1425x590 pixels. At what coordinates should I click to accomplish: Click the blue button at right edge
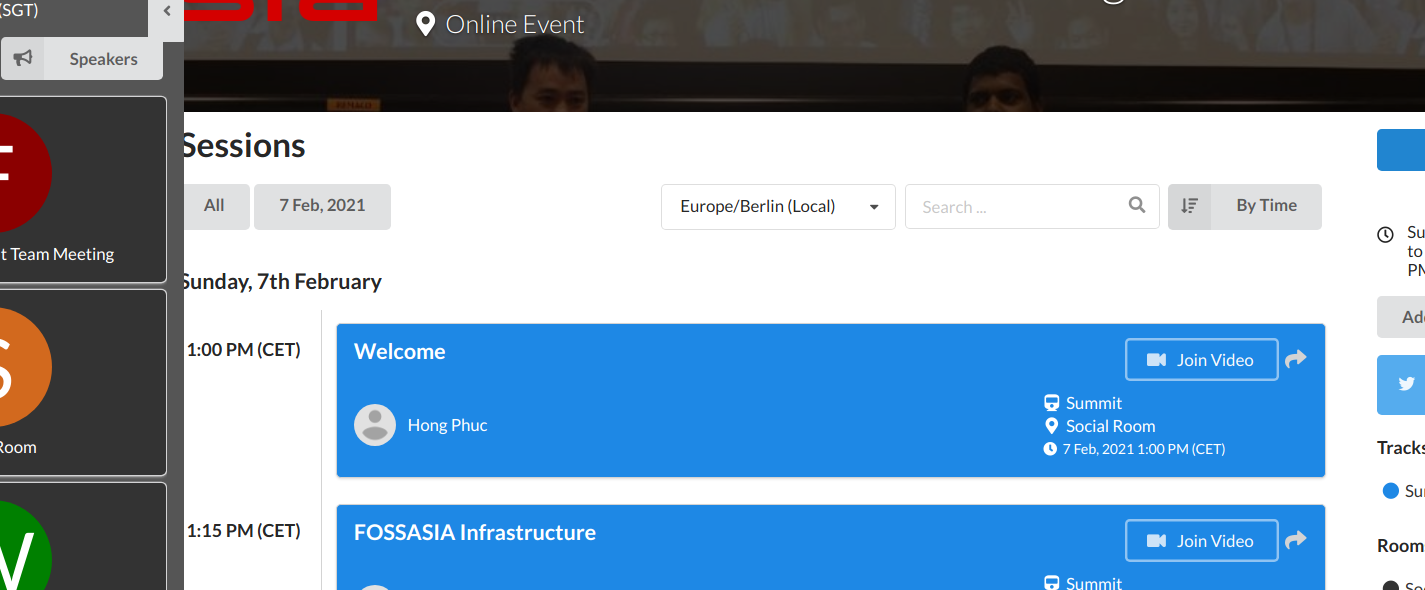1401,150
